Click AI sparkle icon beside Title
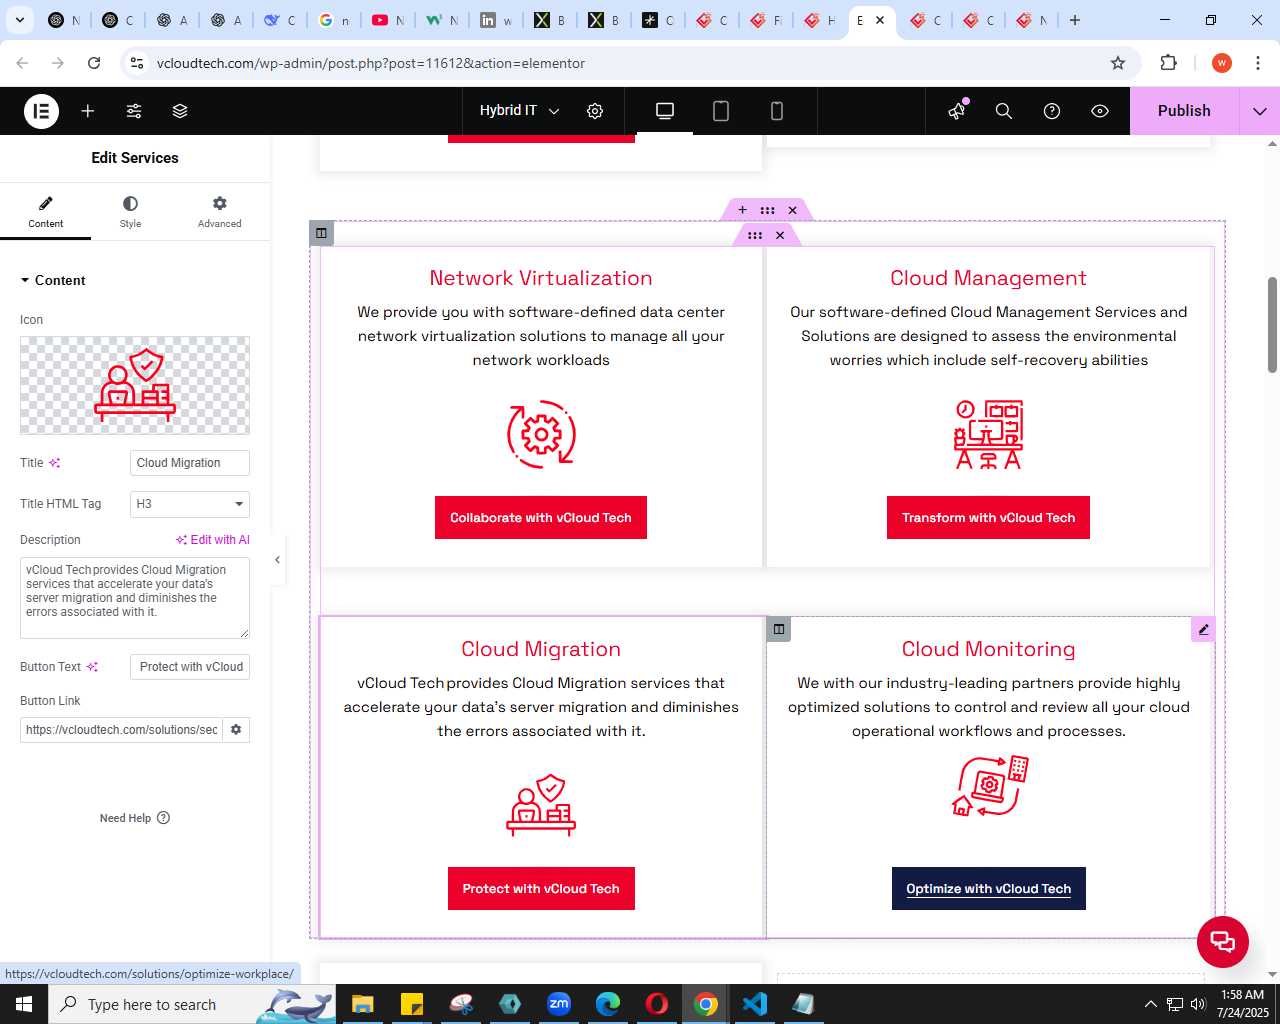The image size is (1280, 1024). [55, 463]
